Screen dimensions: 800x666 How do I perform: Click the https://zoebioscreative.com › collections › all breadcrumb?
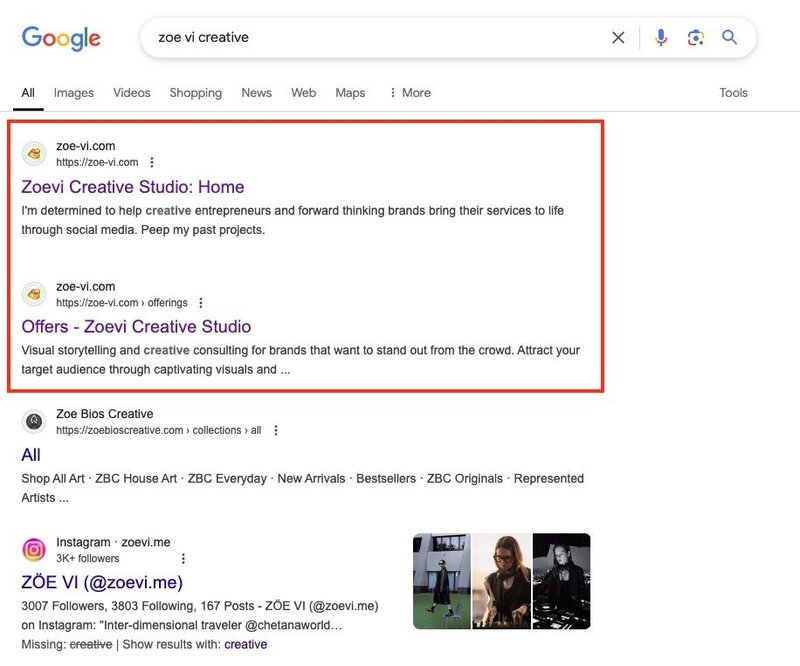159,430
